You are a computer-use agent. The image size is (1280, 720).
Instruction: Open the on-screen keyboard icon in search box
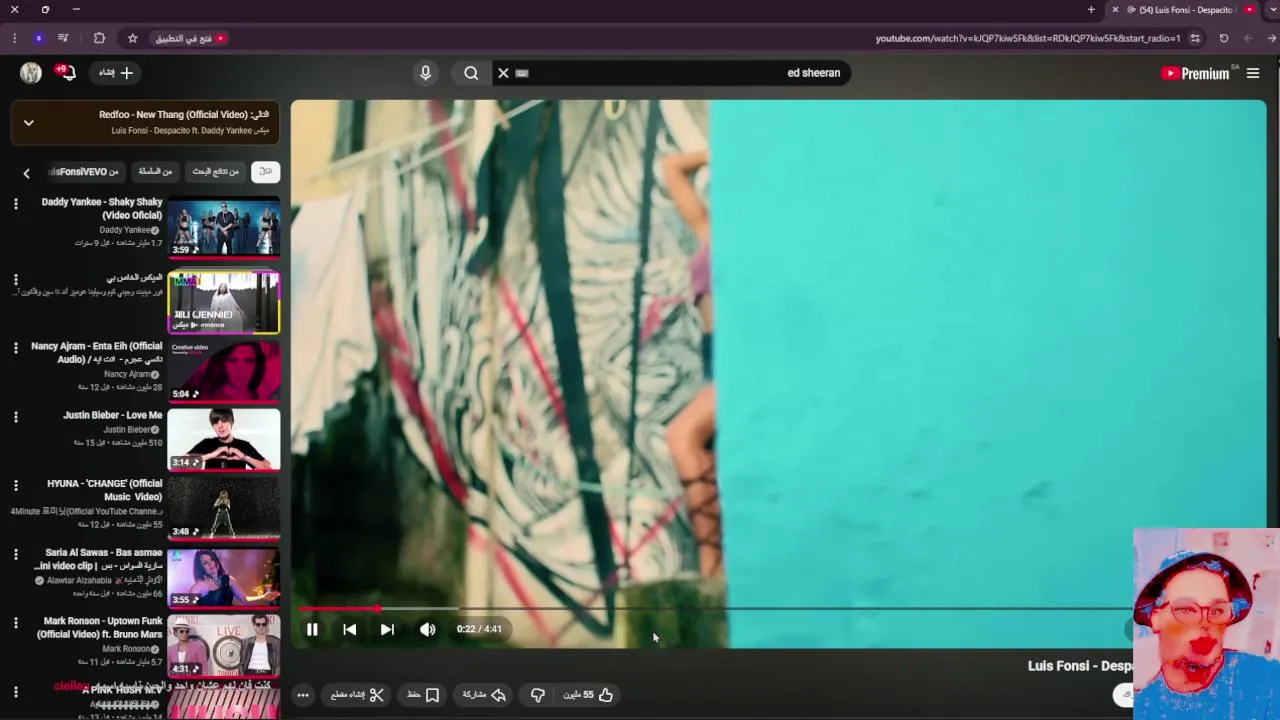521,73
